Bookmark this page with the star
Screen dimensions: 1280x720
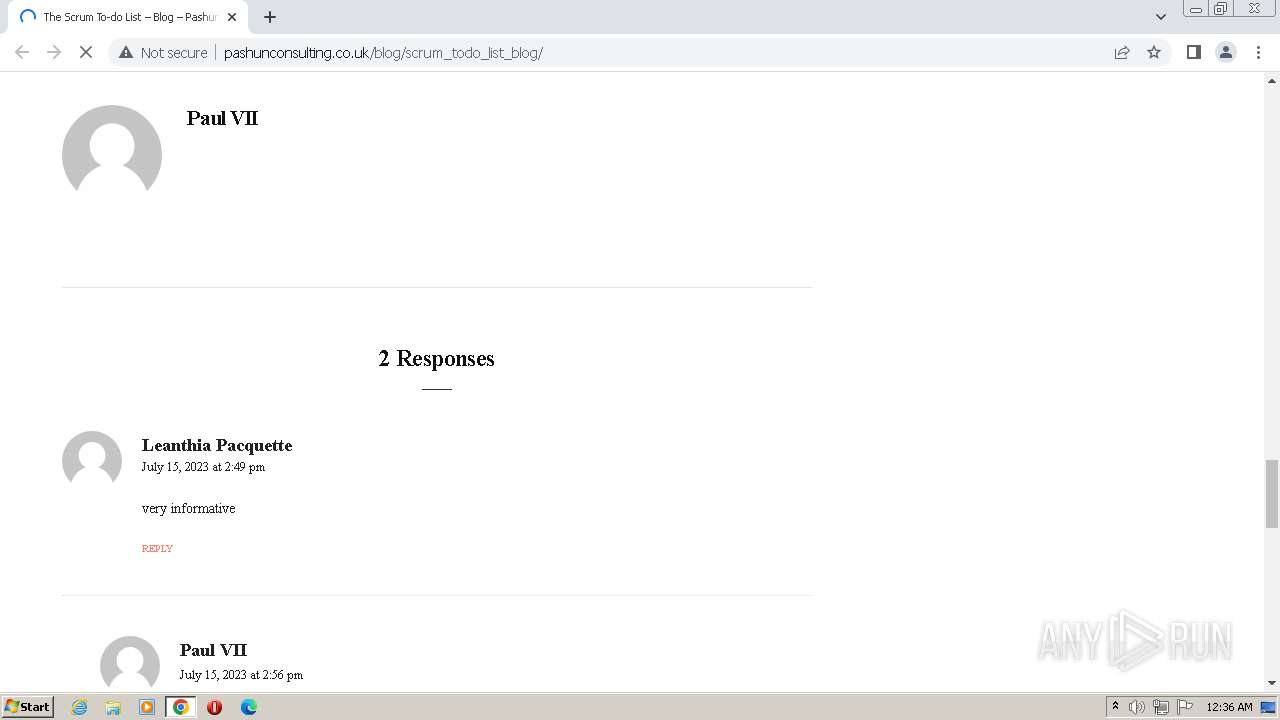pyautogui.click(x=1154, y=52)
